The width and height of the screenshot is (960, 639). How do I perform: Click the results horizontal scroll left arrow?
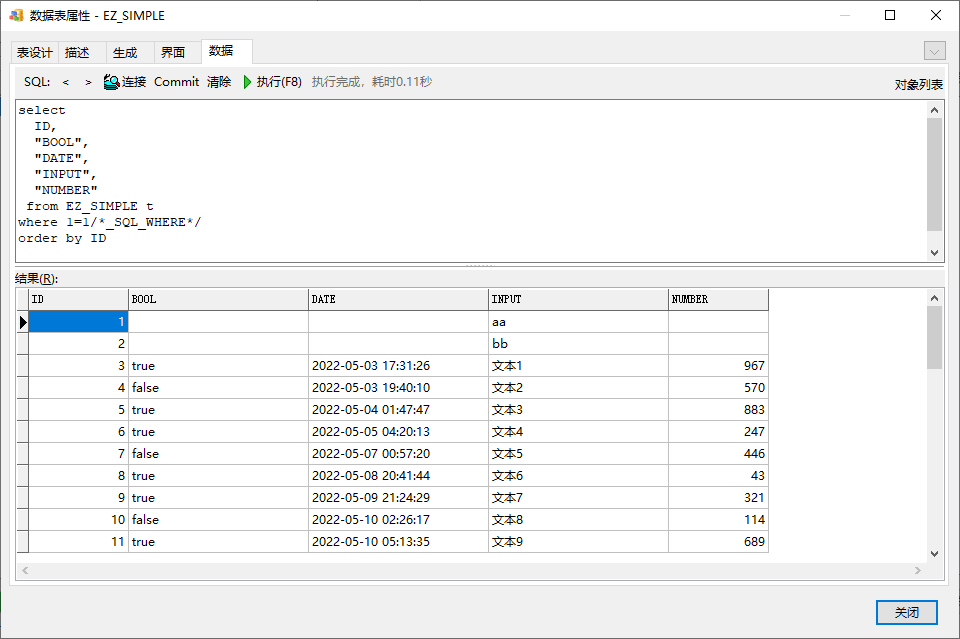25,570
